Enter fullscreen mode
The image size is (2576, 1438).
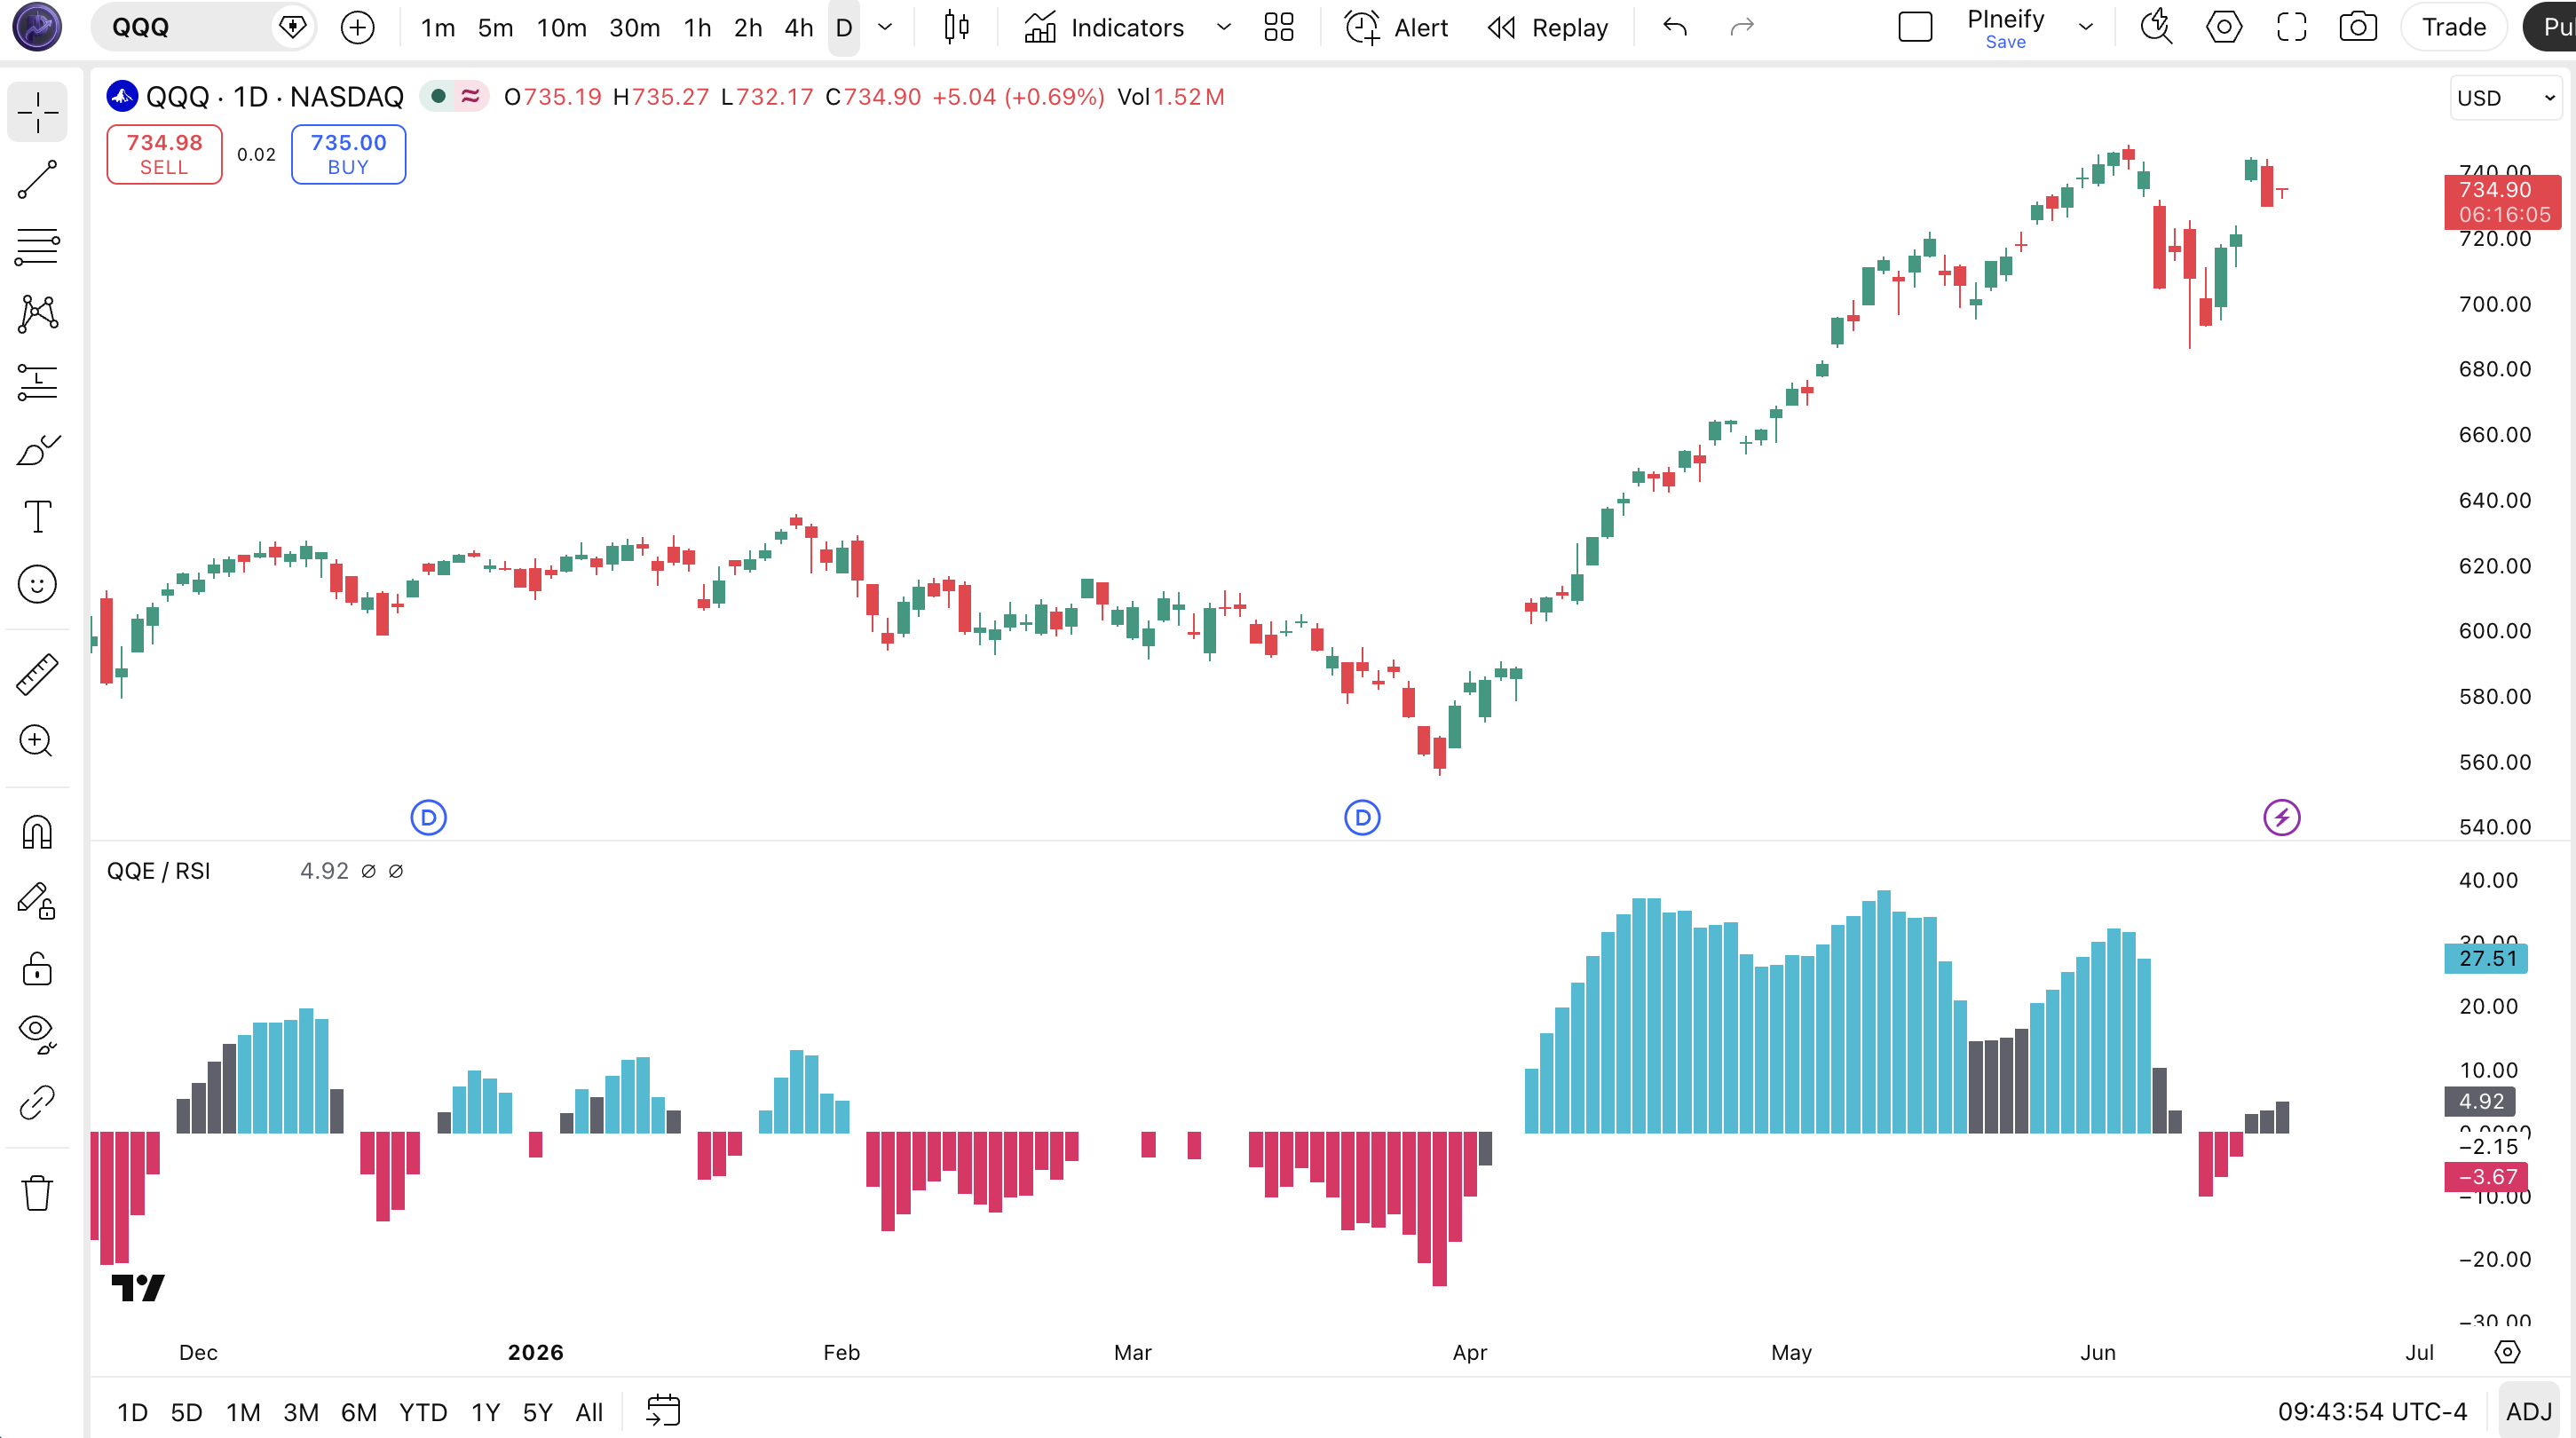tap(2291, 27)
